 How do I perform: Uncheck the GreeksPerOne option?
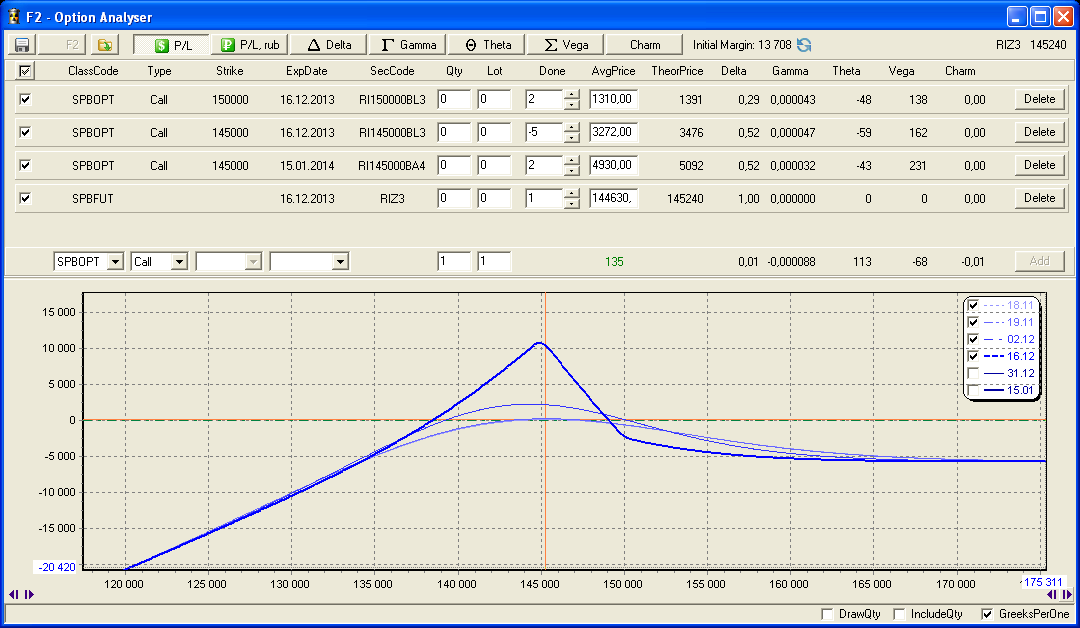pos(988,614)
